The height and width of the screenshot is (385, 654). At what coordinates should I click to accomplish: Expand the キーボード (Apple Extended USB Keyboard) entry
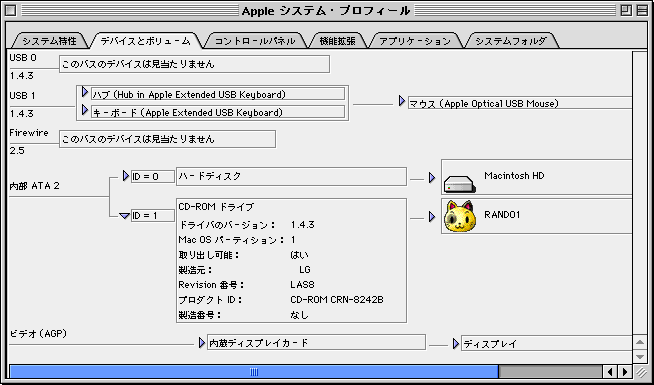click(85, 110)
